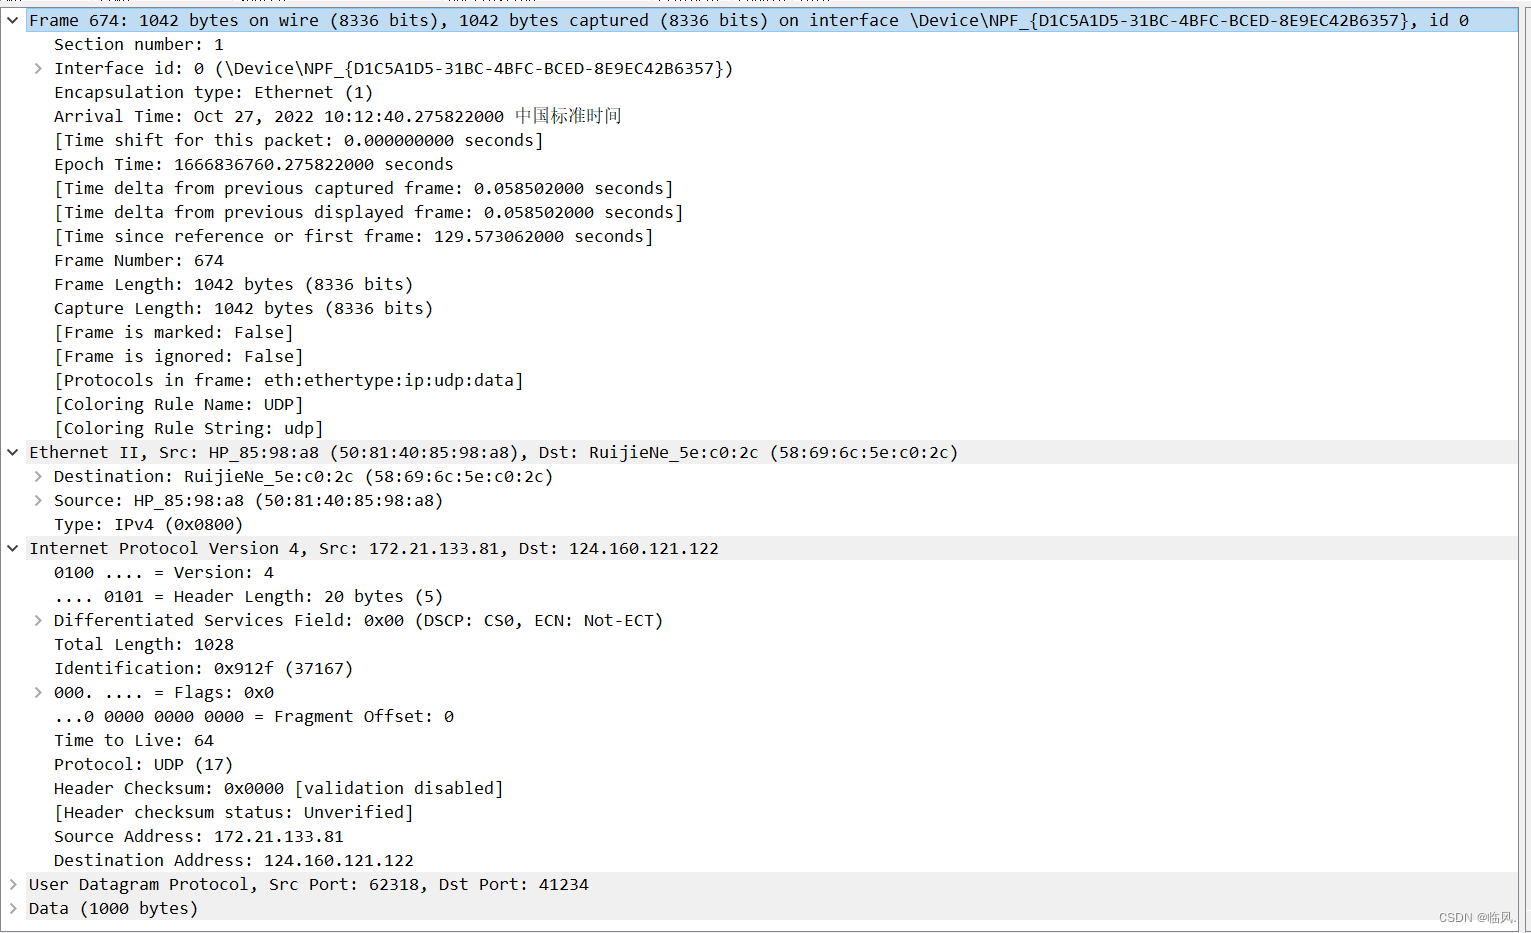
Task: Click the Header checksum status: Unverified row
Action: (x=234, y=812)
